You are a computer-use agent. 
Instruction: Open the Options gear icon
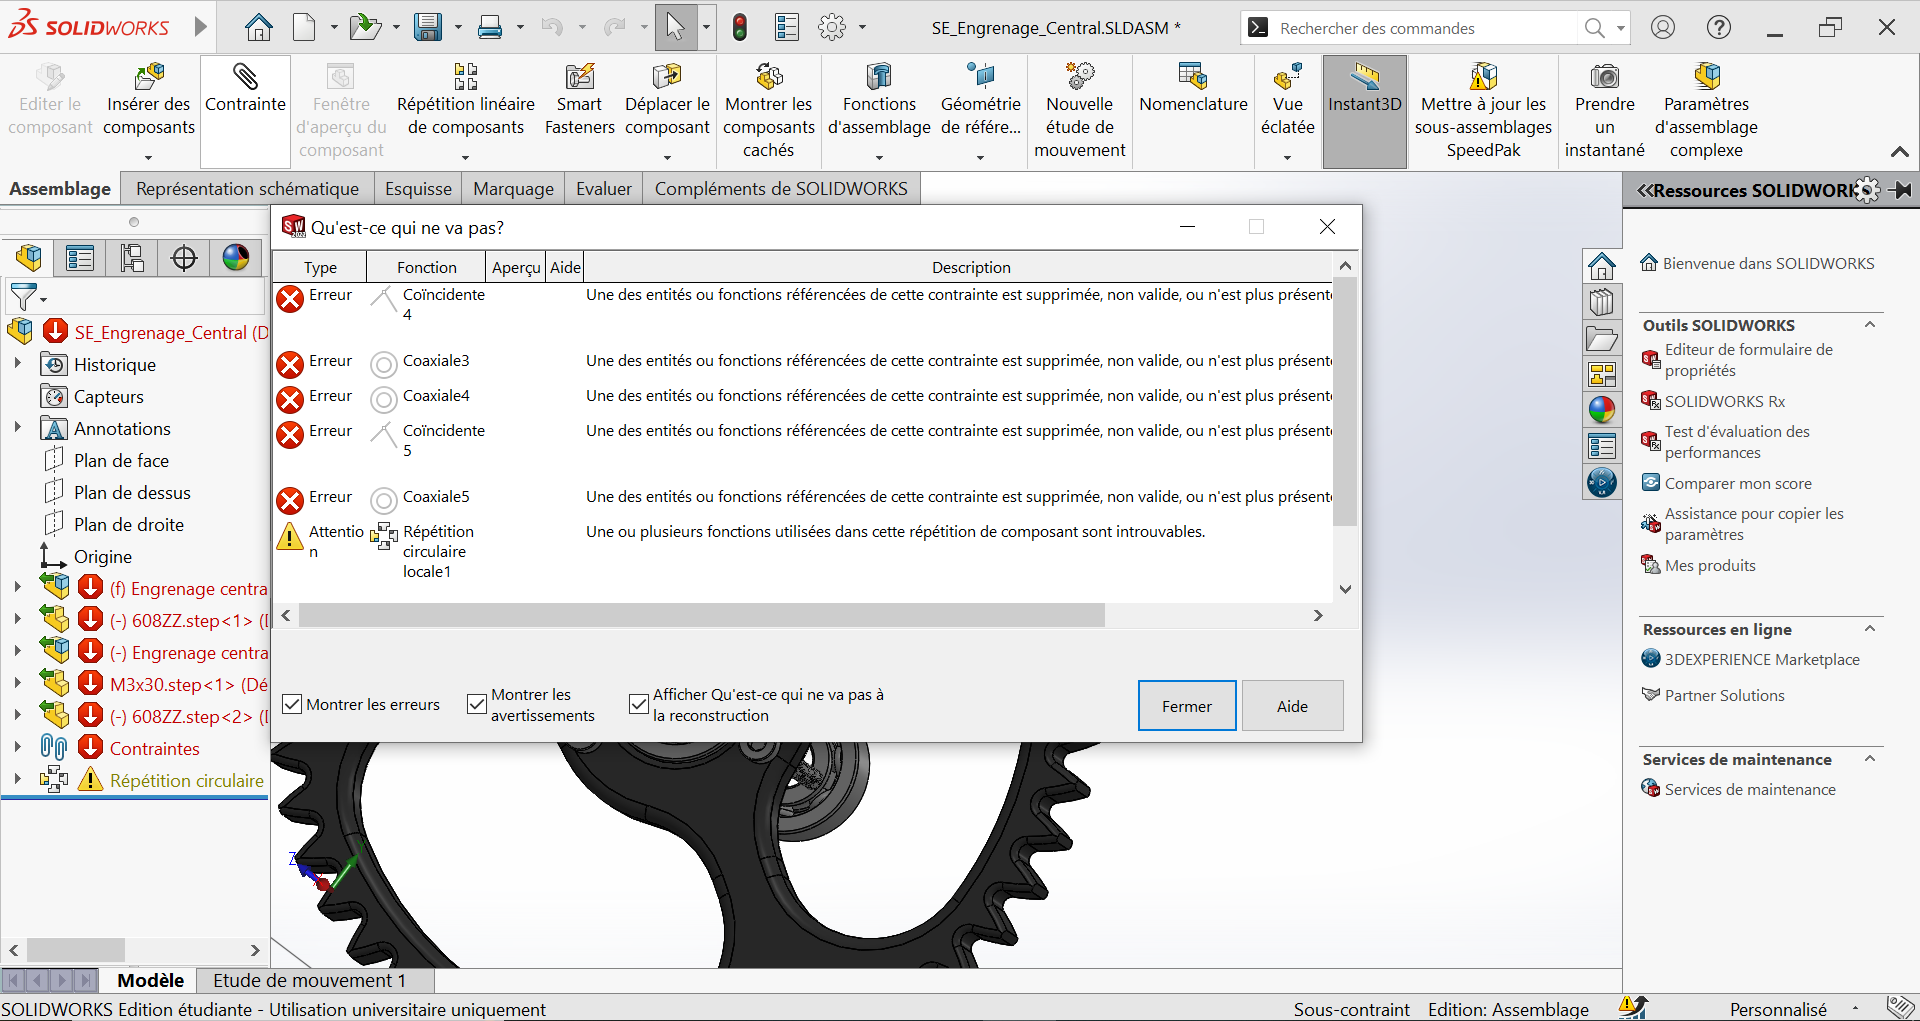[x=832, y=27]
